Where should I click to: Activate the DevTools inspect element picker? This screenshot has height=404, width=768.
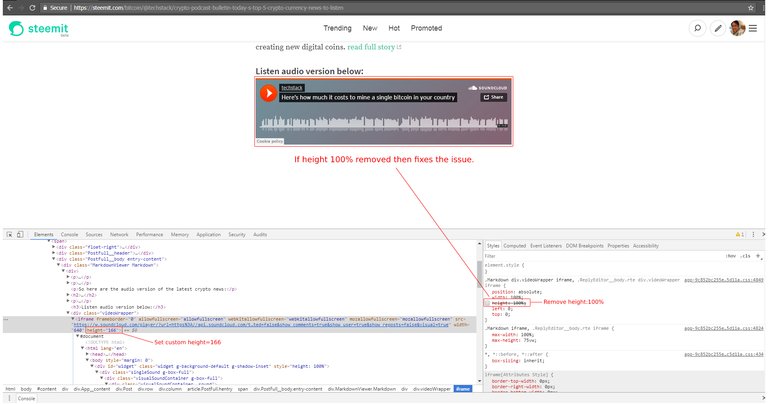pos(11,234)
